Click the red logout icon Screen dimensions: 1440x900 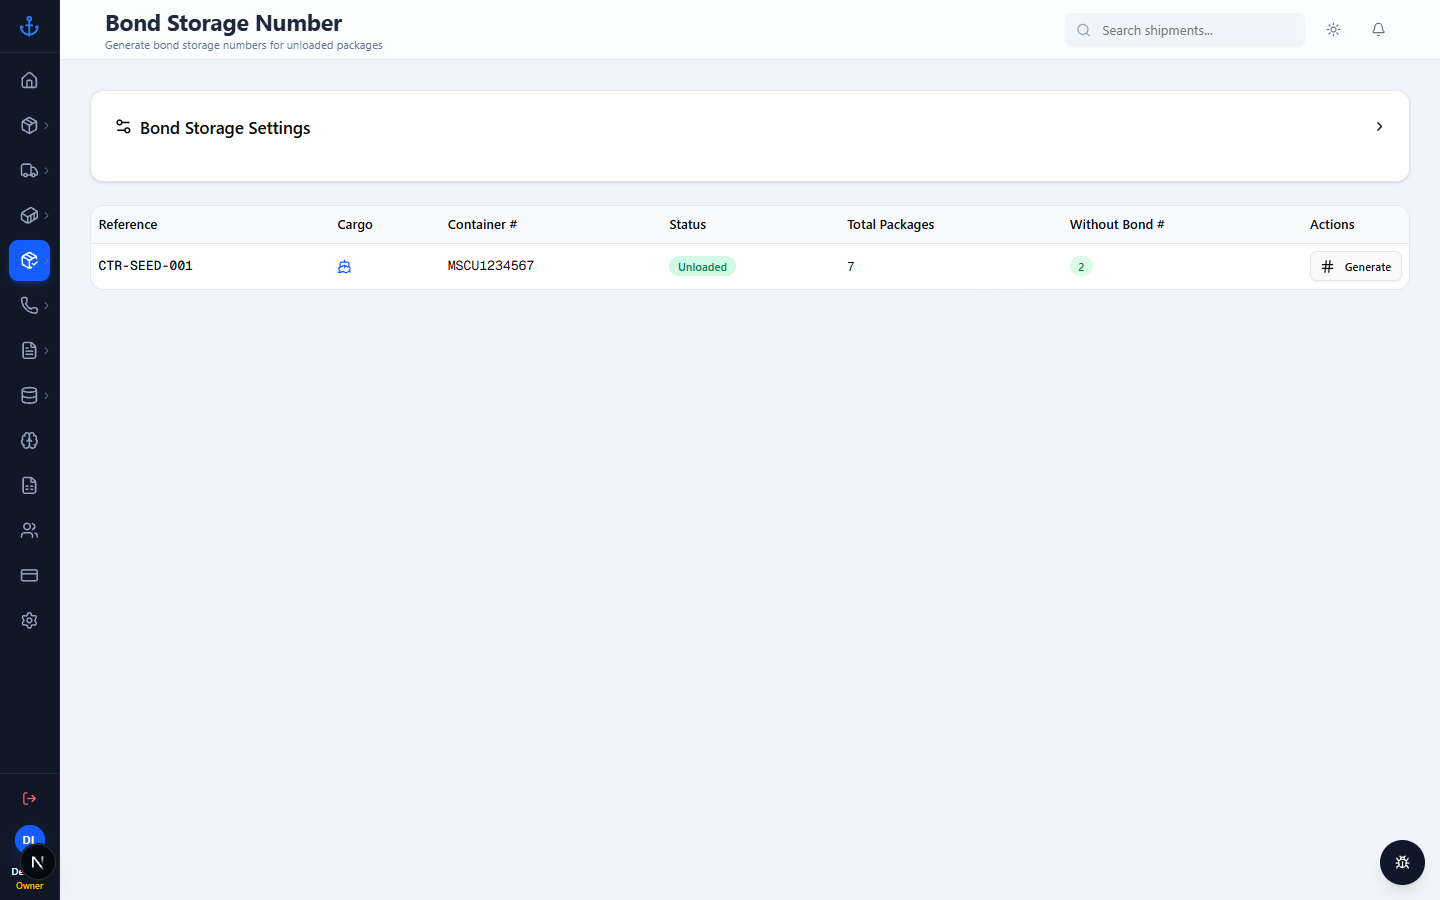[29, 798]
